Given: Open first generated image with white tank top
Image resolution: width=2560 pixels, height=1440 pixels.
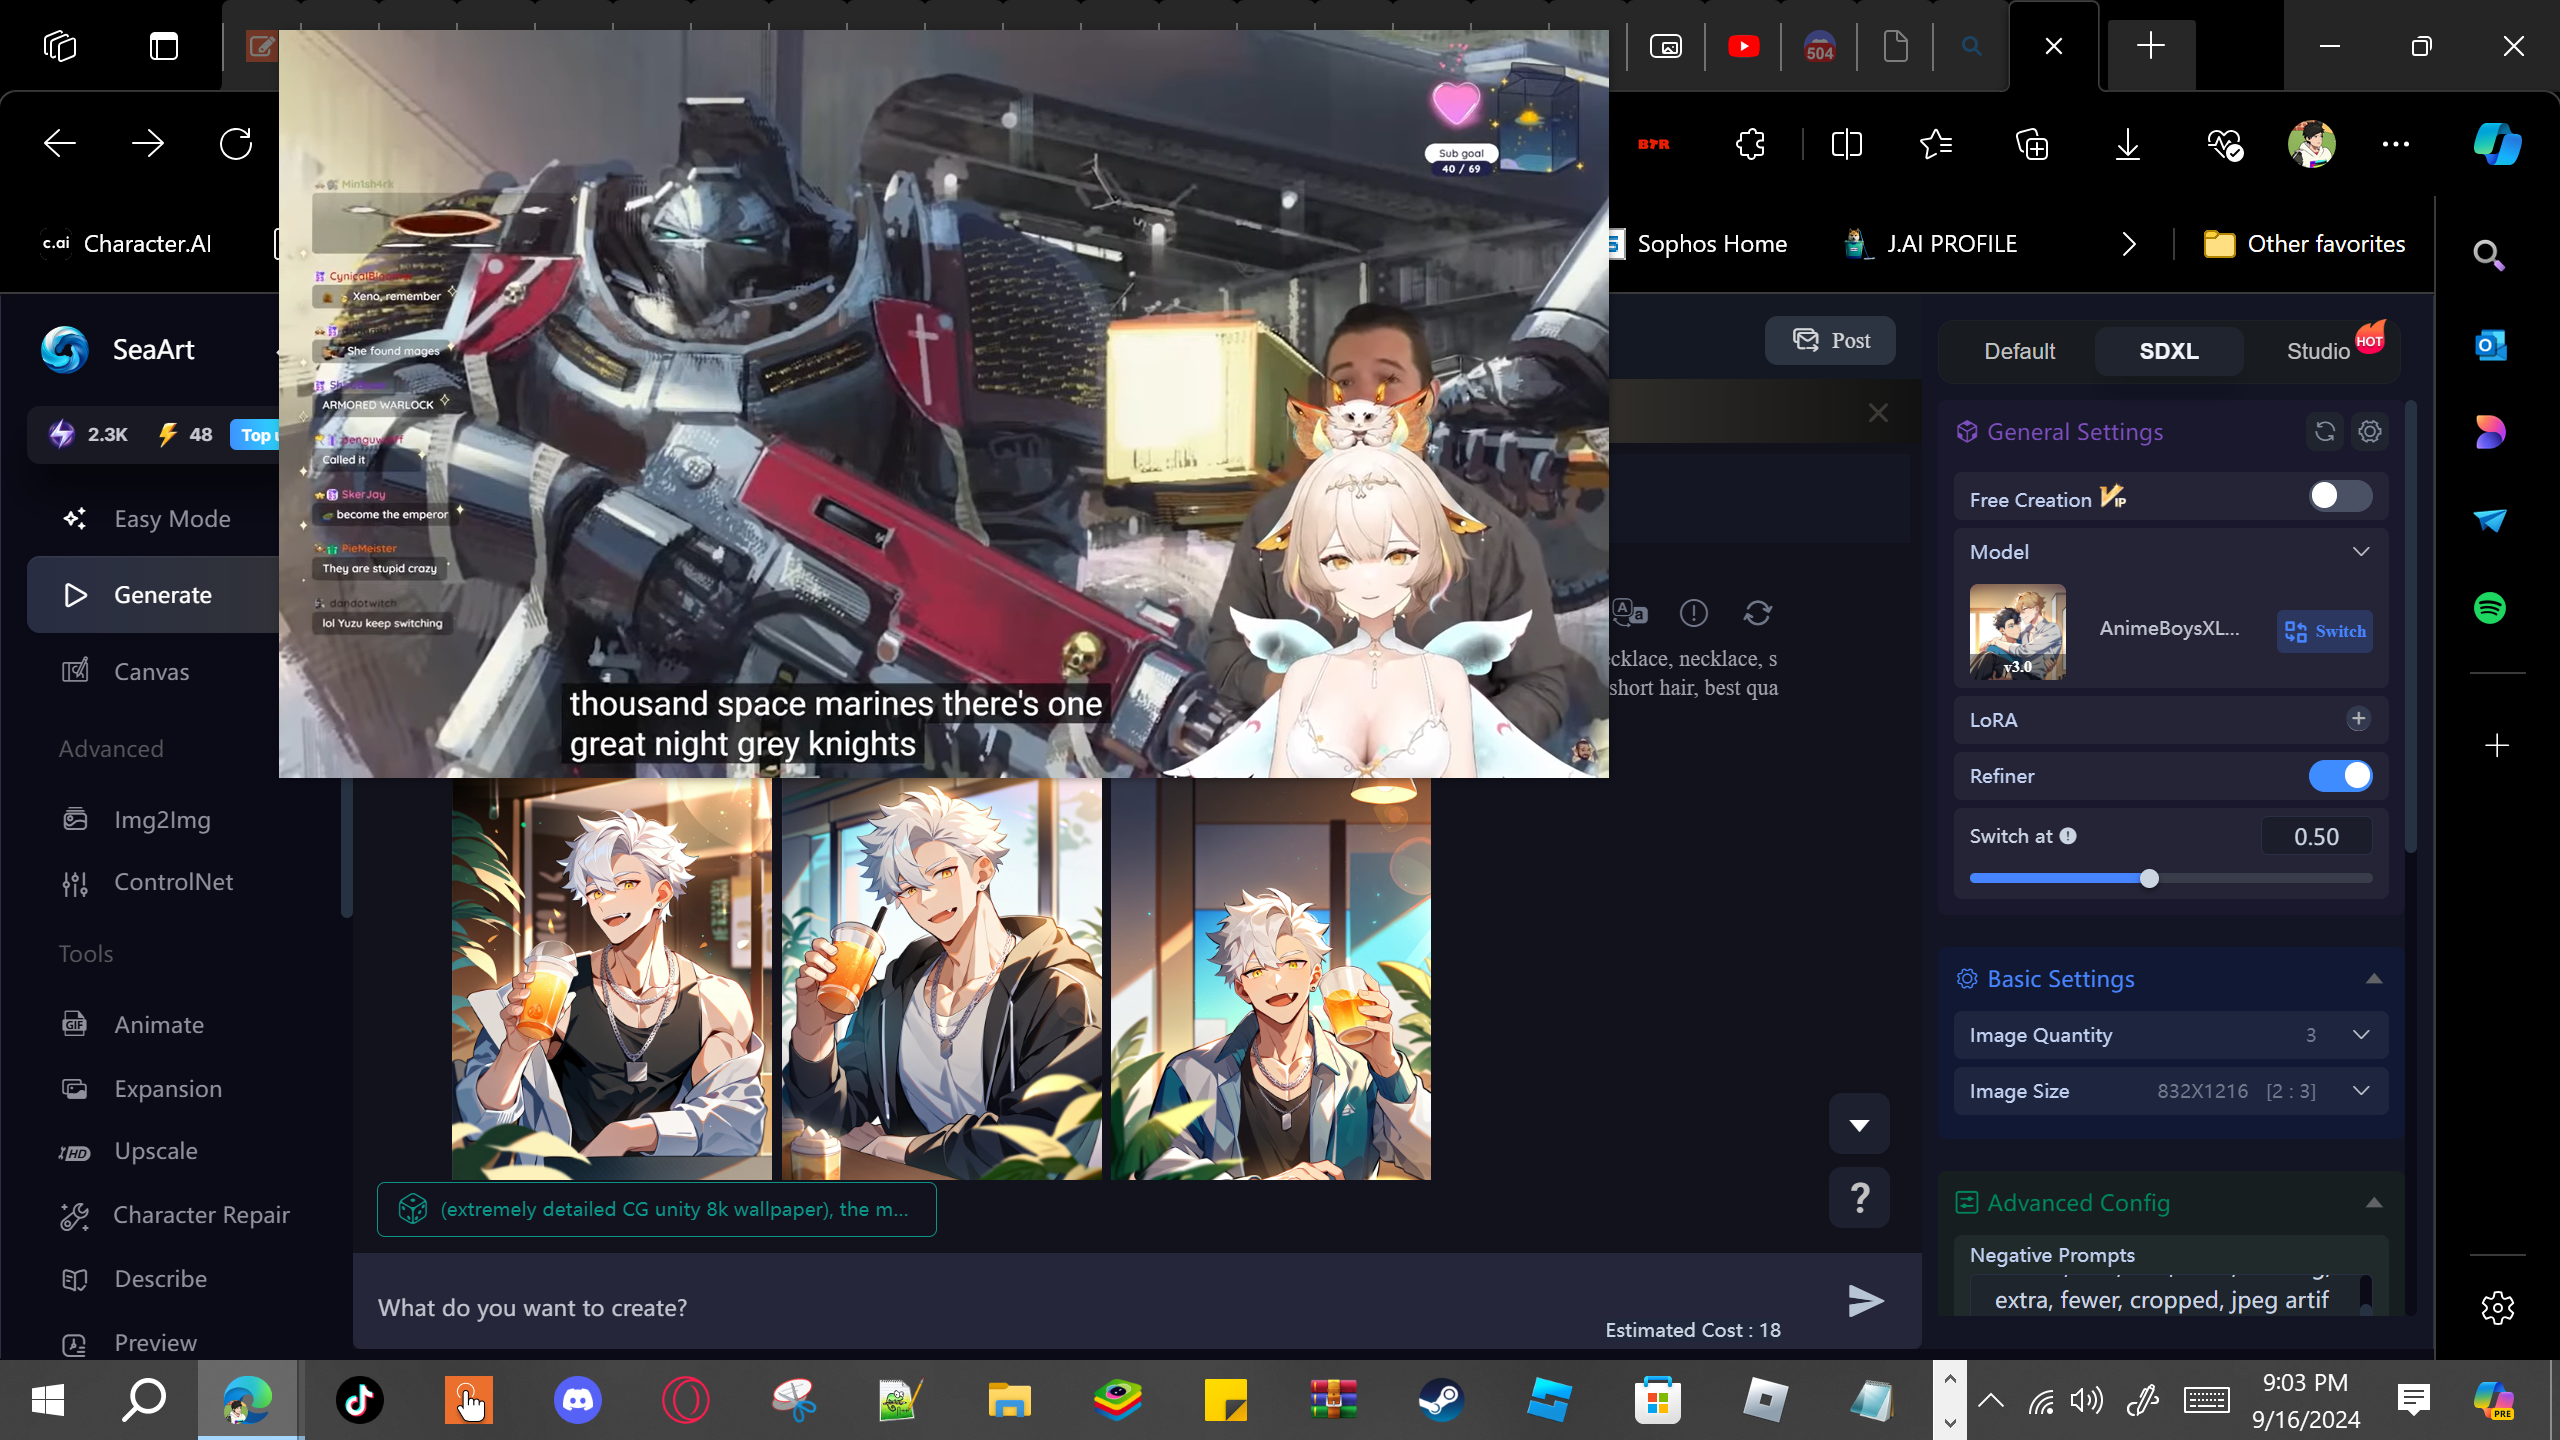Looking at the screenshot, I should [612, 979].
